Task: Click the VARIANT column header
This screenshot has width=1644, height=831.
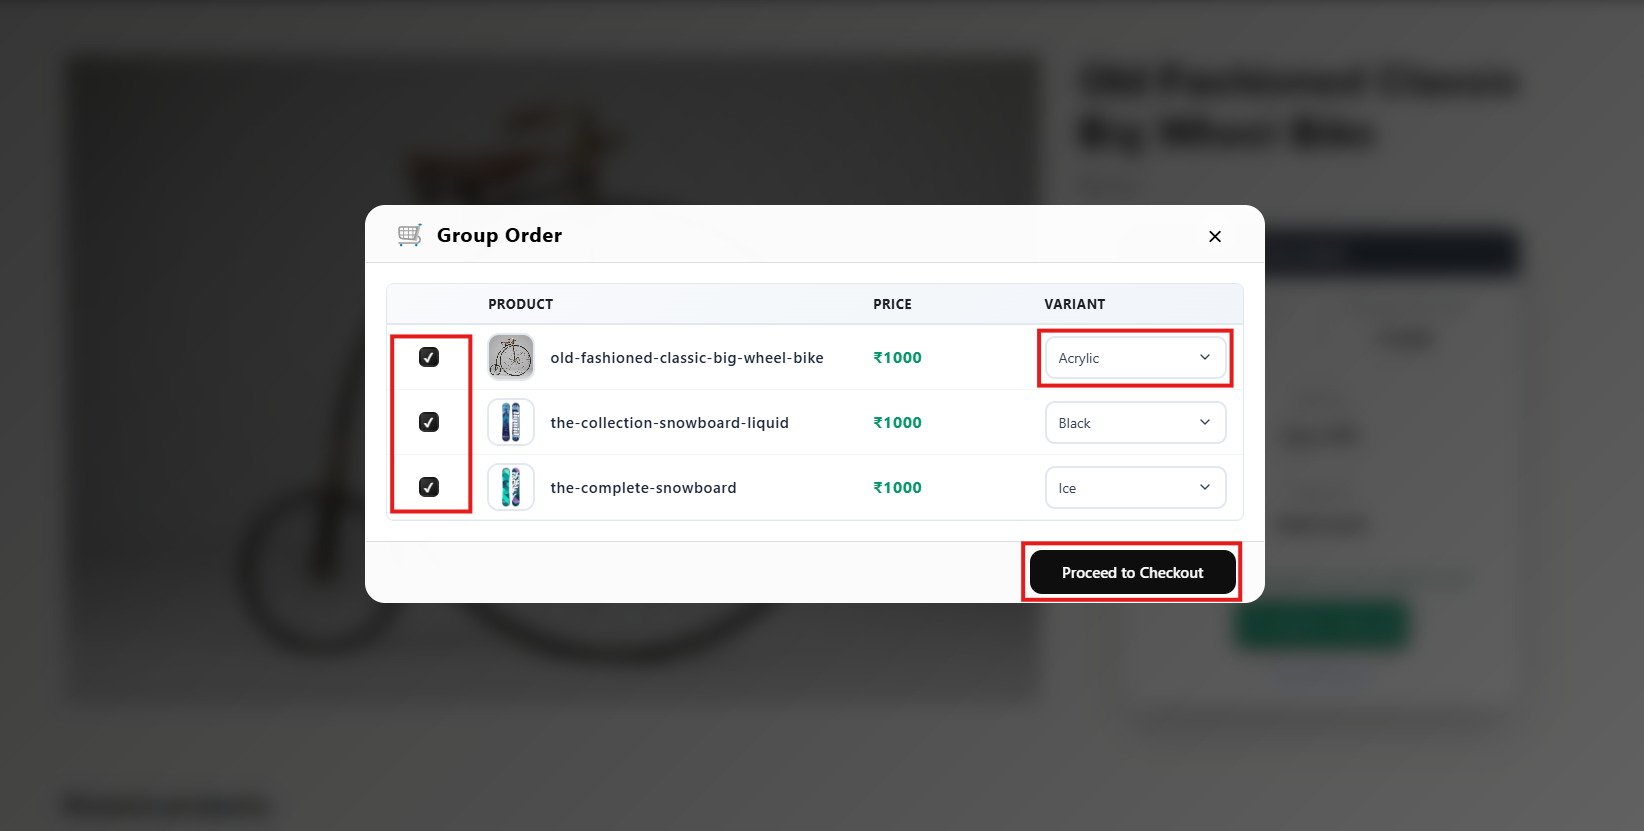Action: [1074, 304]
